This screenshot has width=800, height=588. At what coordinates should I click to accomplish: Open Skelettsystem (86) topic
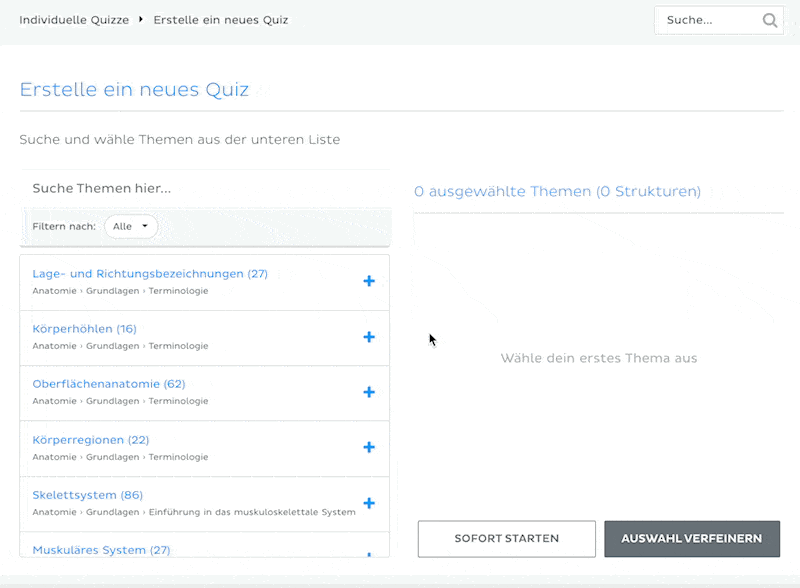point(88,495)
